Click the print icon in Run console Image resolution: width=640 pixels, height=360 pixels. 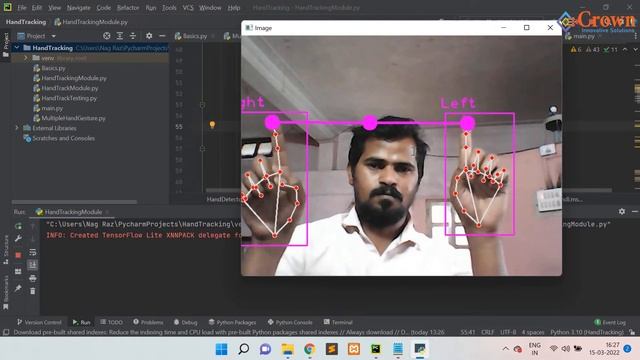(33, 278)
